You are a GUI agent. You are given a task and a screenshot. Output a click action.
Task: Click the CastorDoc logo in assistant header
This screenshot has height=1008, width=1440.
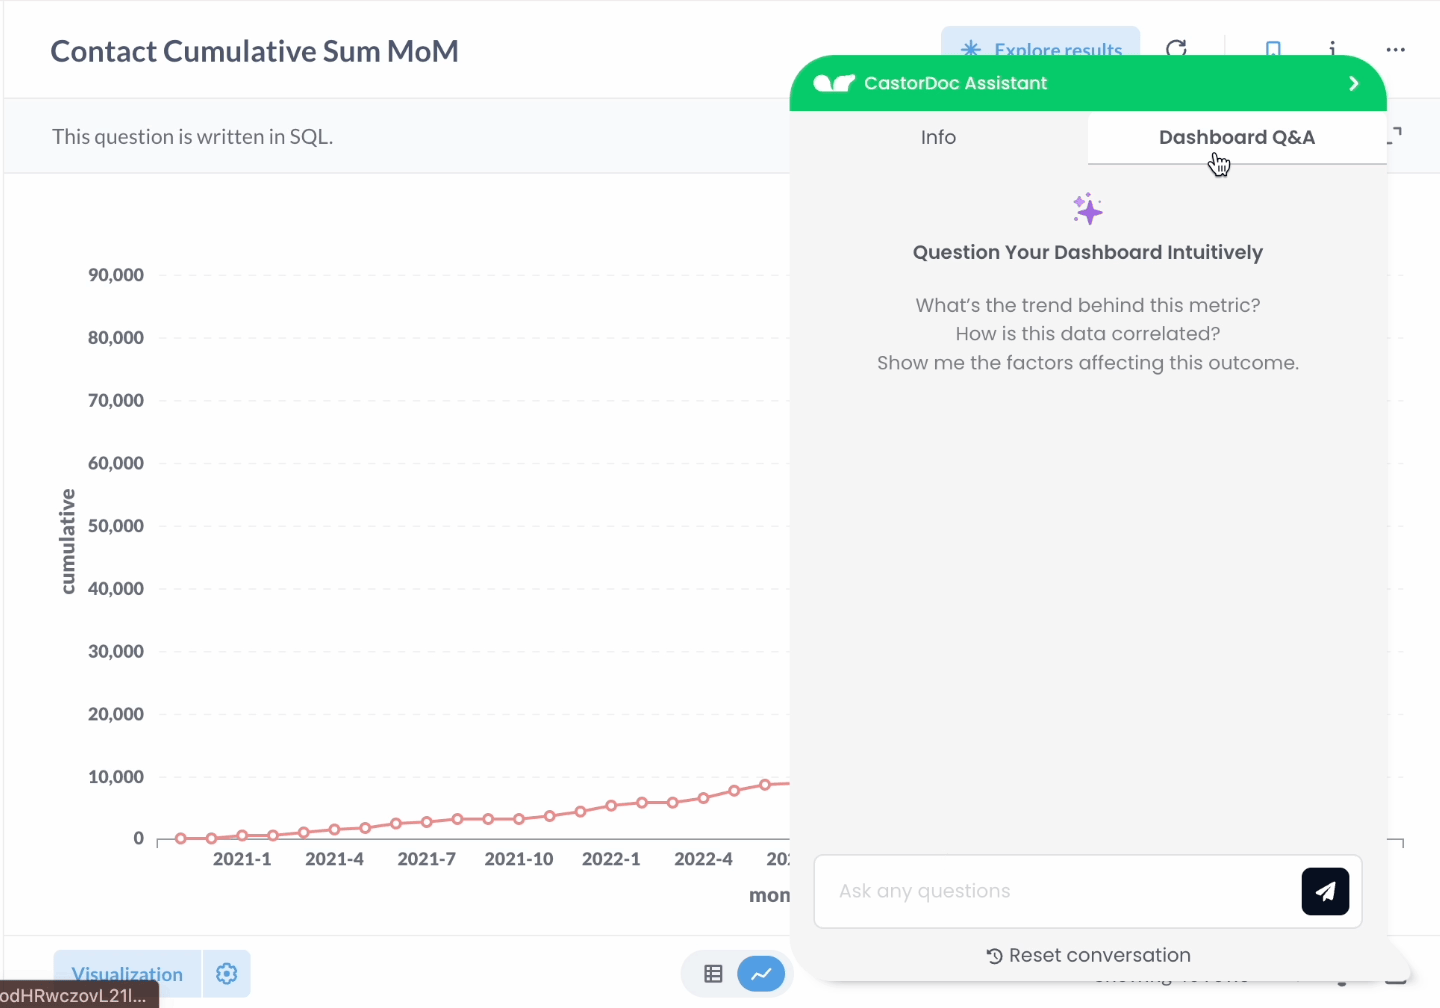834,84
